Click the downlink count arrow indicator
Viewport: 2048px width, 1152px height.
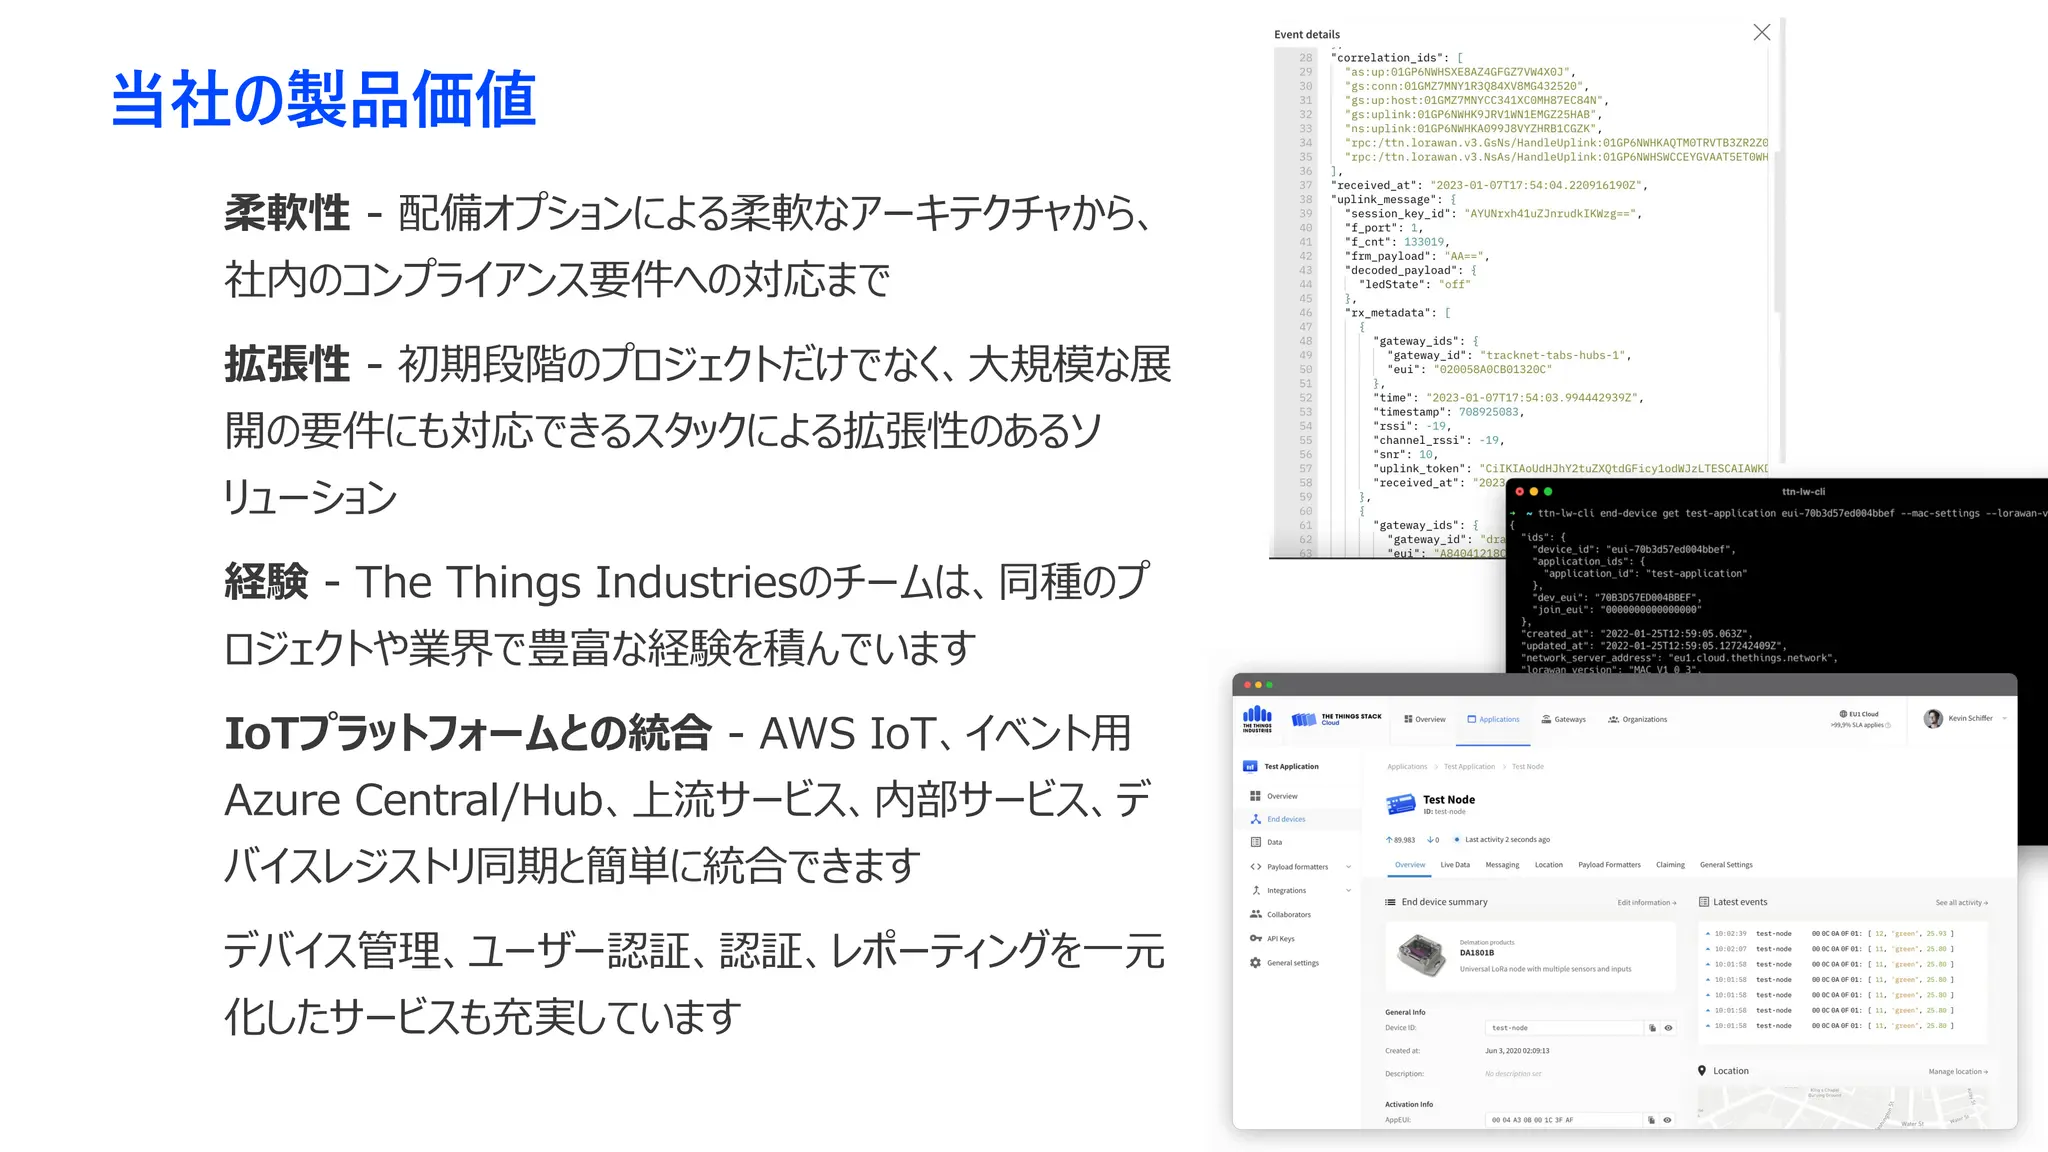[1431, 840]
